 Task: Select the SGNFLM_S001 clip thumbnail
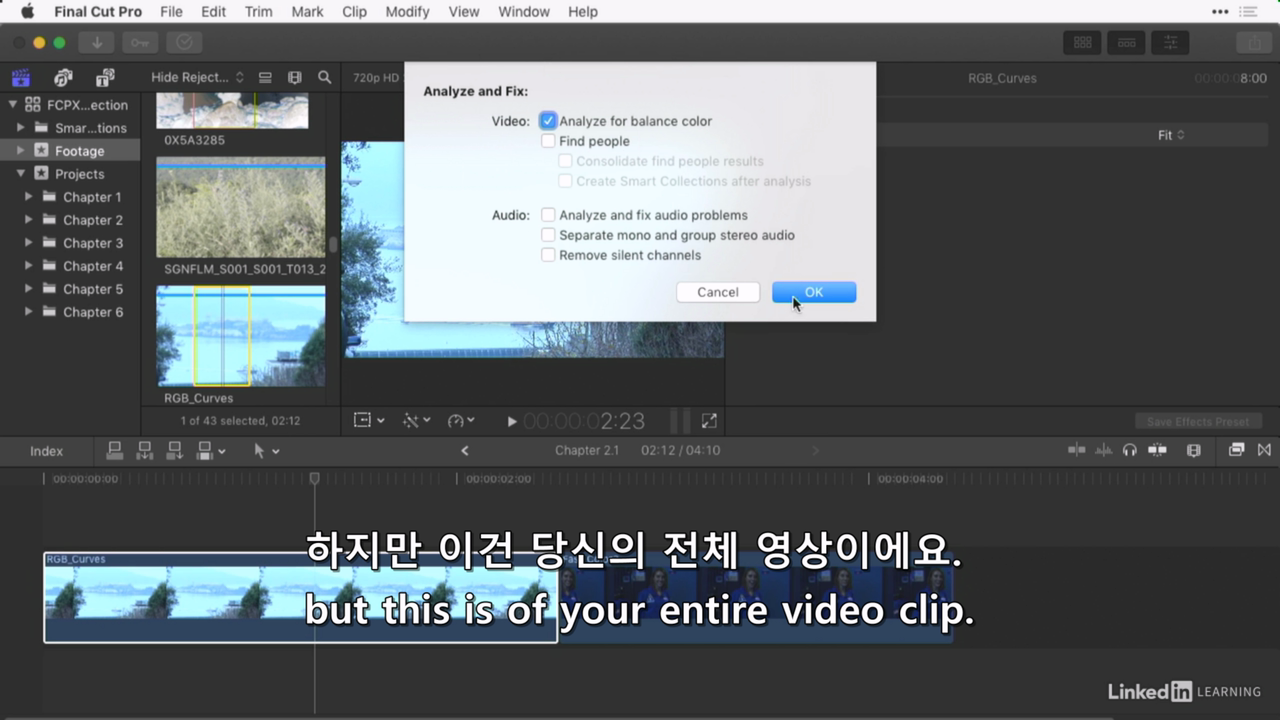241,207
